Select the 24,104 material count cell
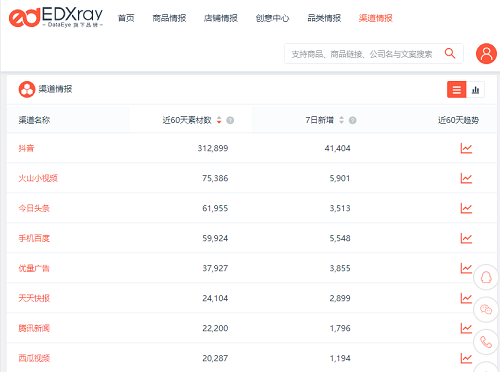The width and height of the screenshot is (500, 372). pyautogui.click(x=215, y=298)
